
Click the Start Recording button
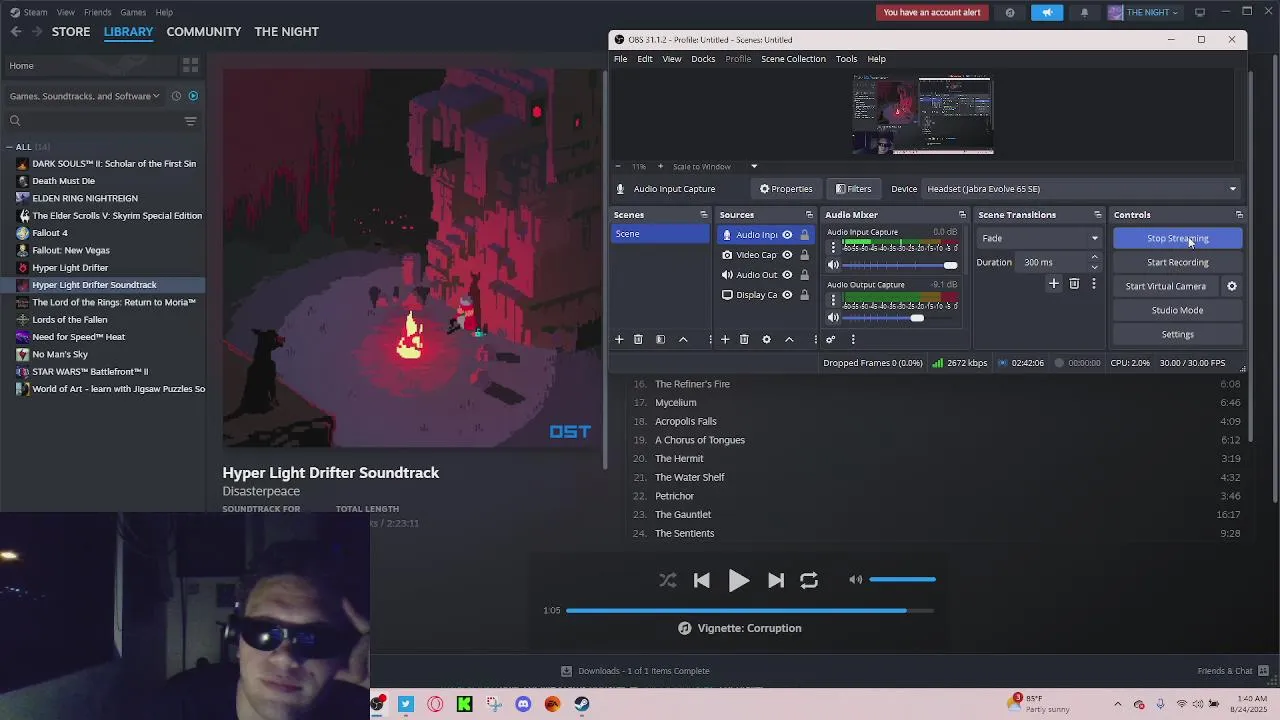[x=1177, y=262]
